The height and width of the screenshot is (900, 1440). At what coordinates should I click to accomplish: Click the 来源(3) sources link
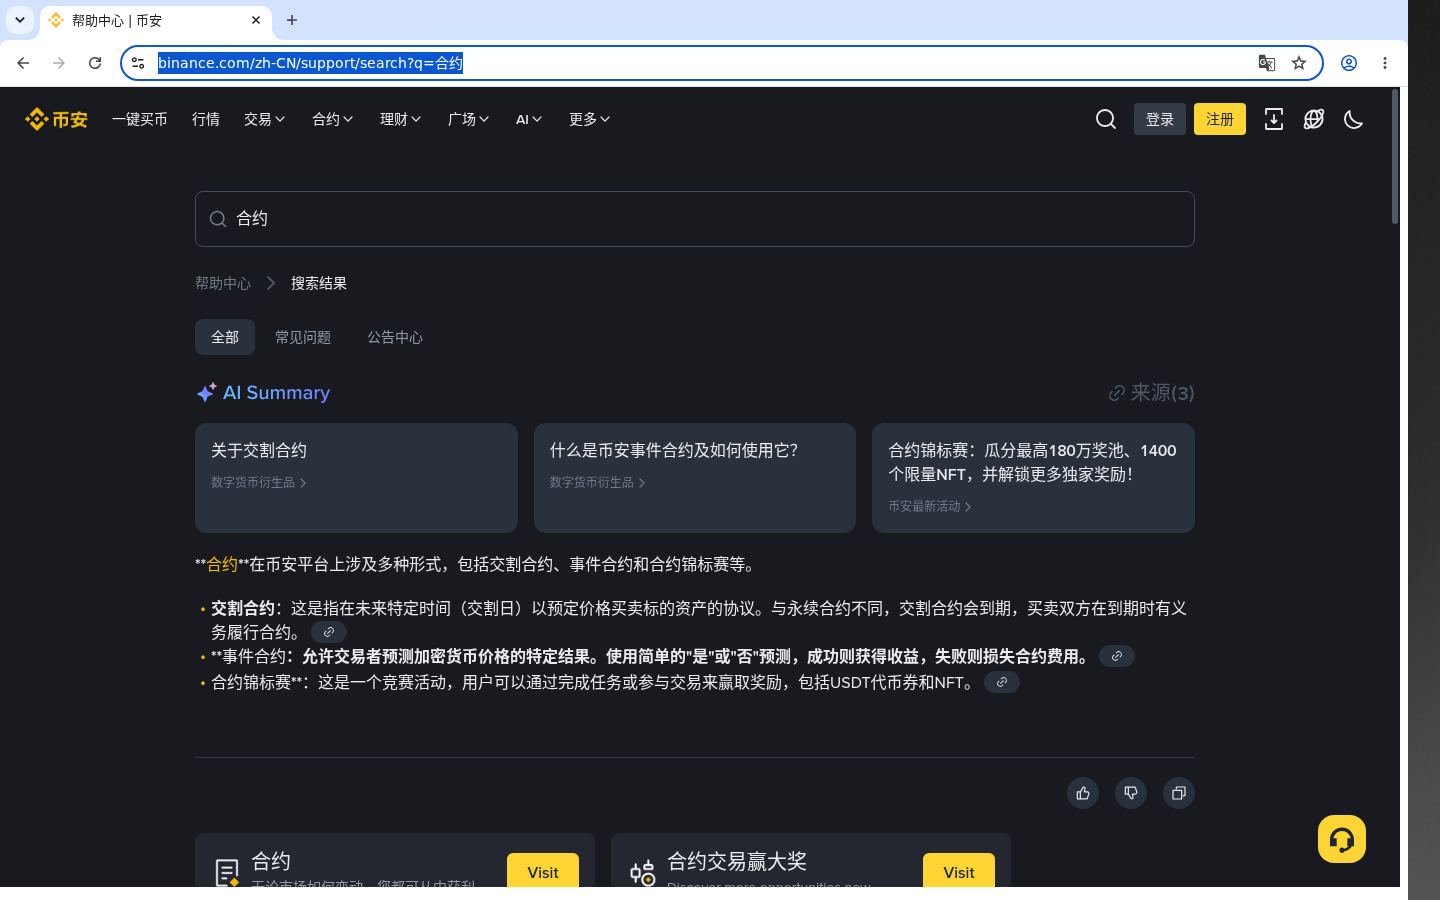(x=1151, y=393)
